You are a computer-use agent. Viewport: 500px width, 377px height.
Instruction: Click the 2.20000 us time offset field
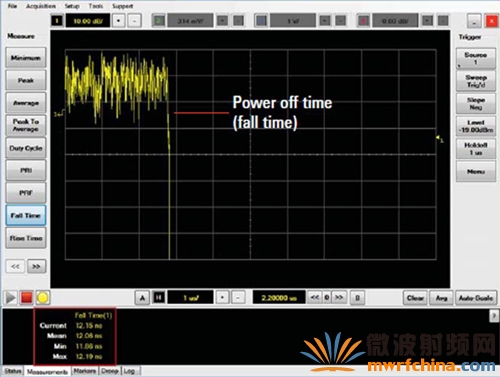[279, 298]
